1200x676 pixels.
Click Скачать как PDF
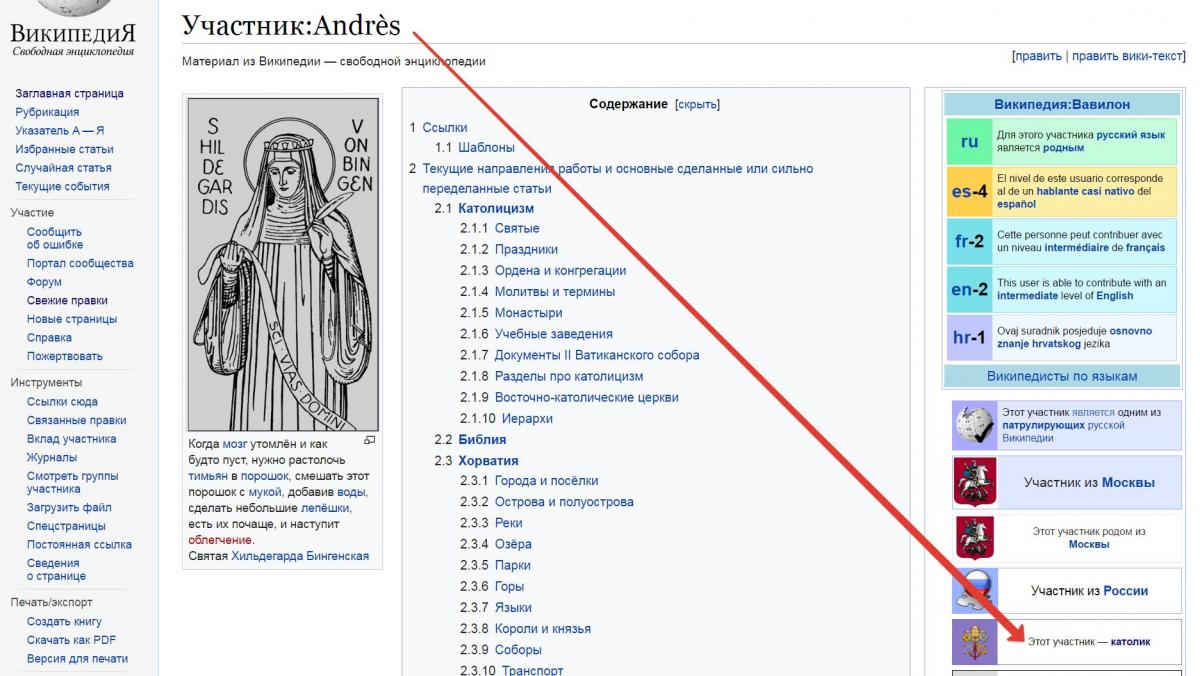coord(71,640)
